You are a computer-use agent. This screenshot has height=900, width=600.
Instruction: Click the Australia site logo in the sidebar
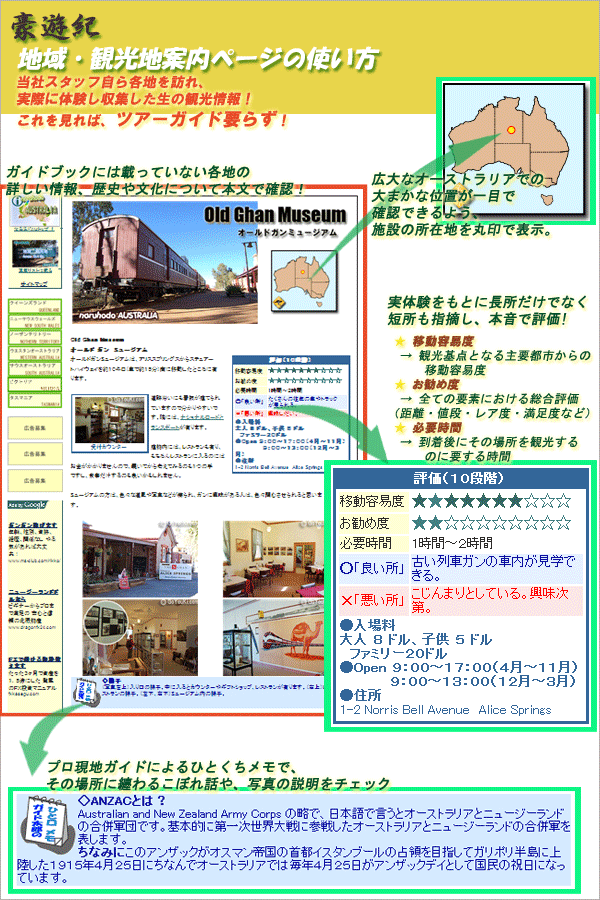pyautogui.click(x=35, y=210)
